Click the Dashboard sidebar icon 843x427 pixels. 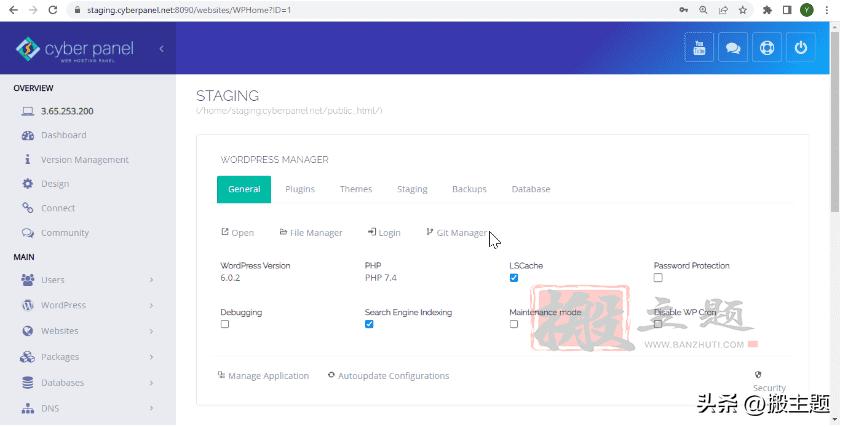coord(27,136)
